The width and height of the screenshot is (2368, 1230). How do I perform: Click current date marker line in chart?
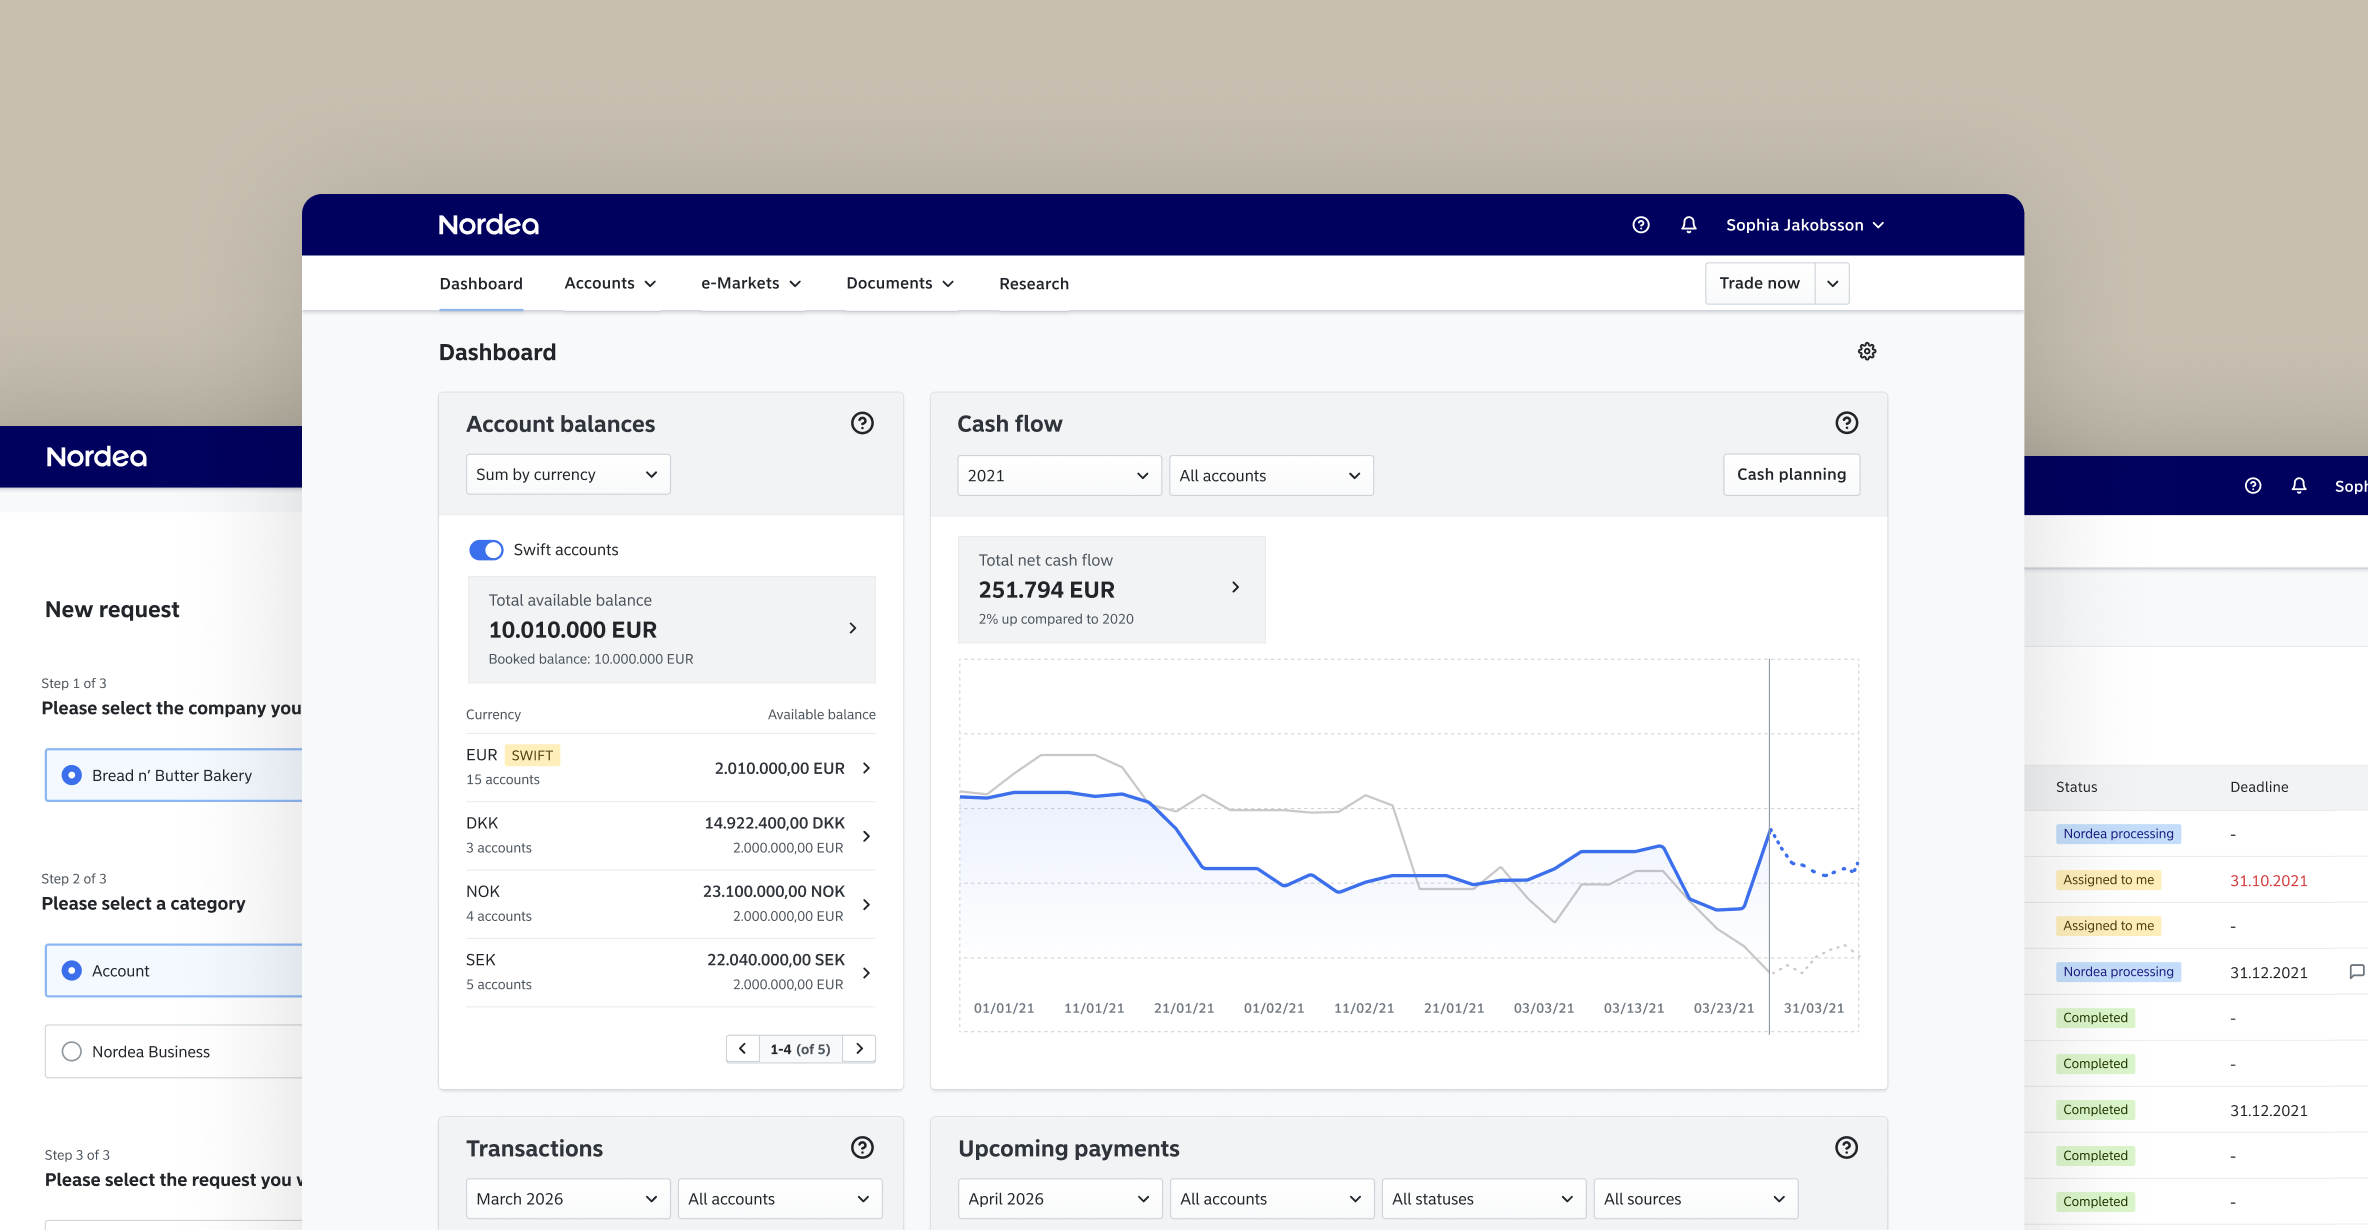(1769, 846)
